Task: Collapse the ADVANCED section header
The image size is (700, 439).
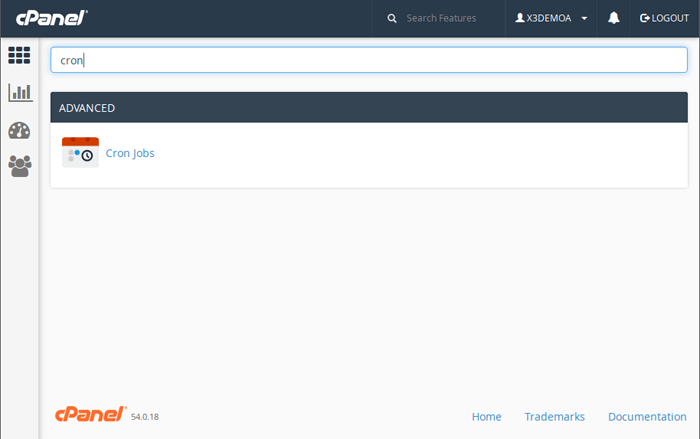Action: point(369,107)
